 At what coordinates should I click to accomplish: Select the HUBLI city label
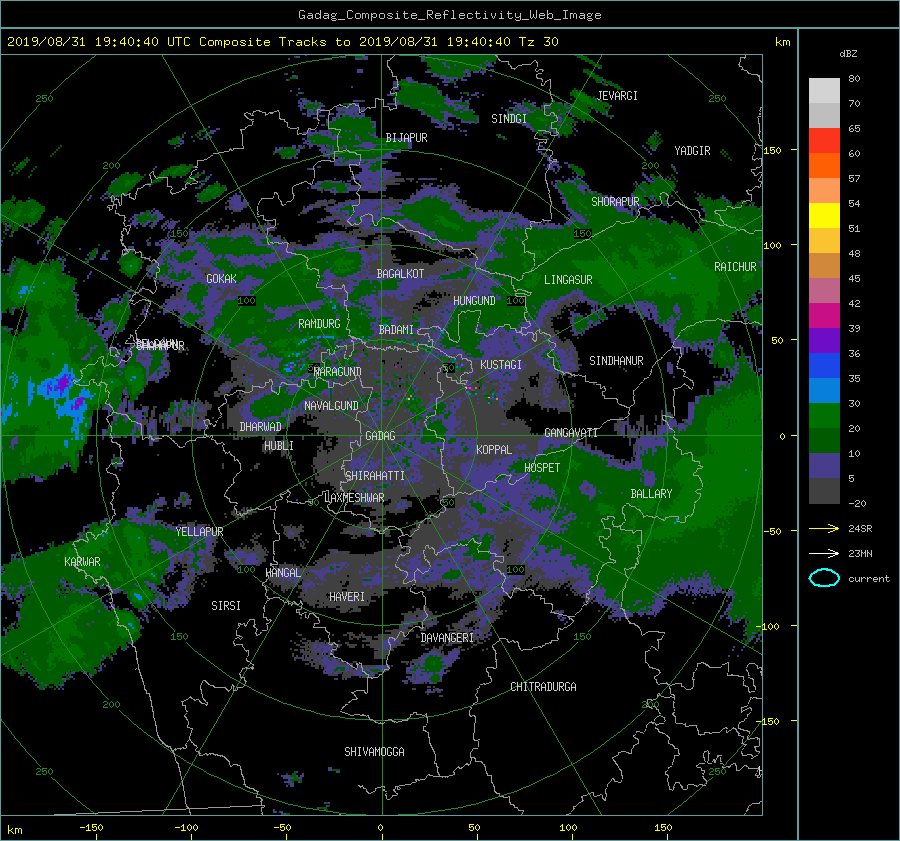coord(279,446)
